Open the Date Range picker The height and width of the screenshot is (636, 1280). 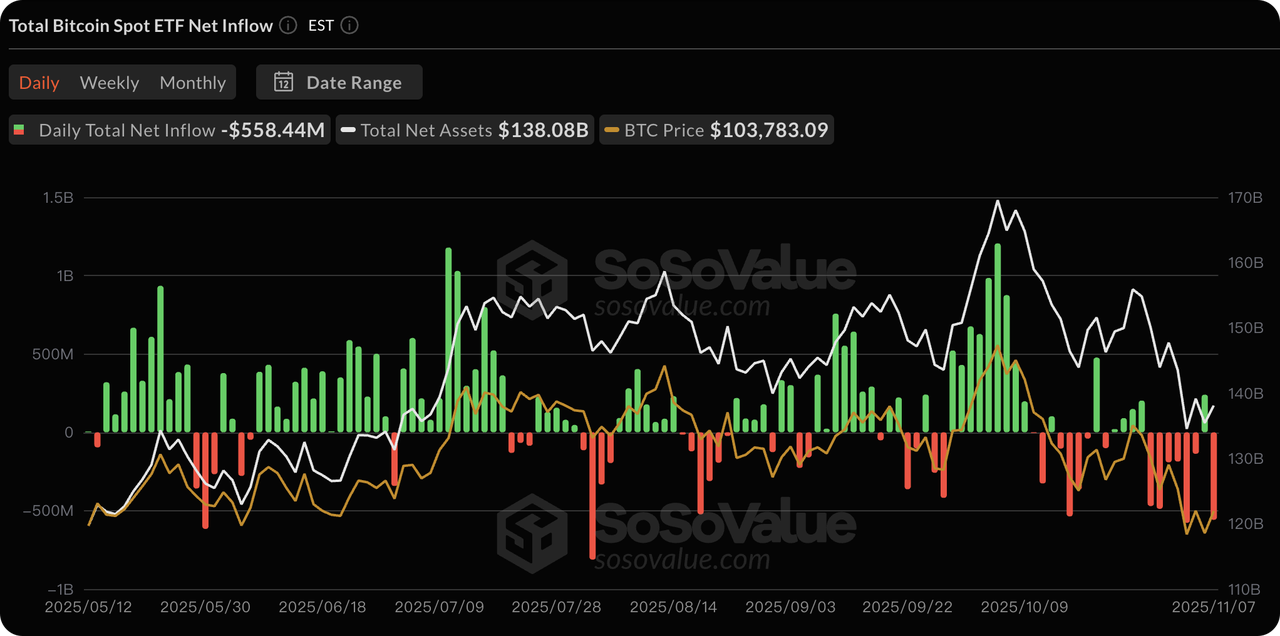point(339,82)
